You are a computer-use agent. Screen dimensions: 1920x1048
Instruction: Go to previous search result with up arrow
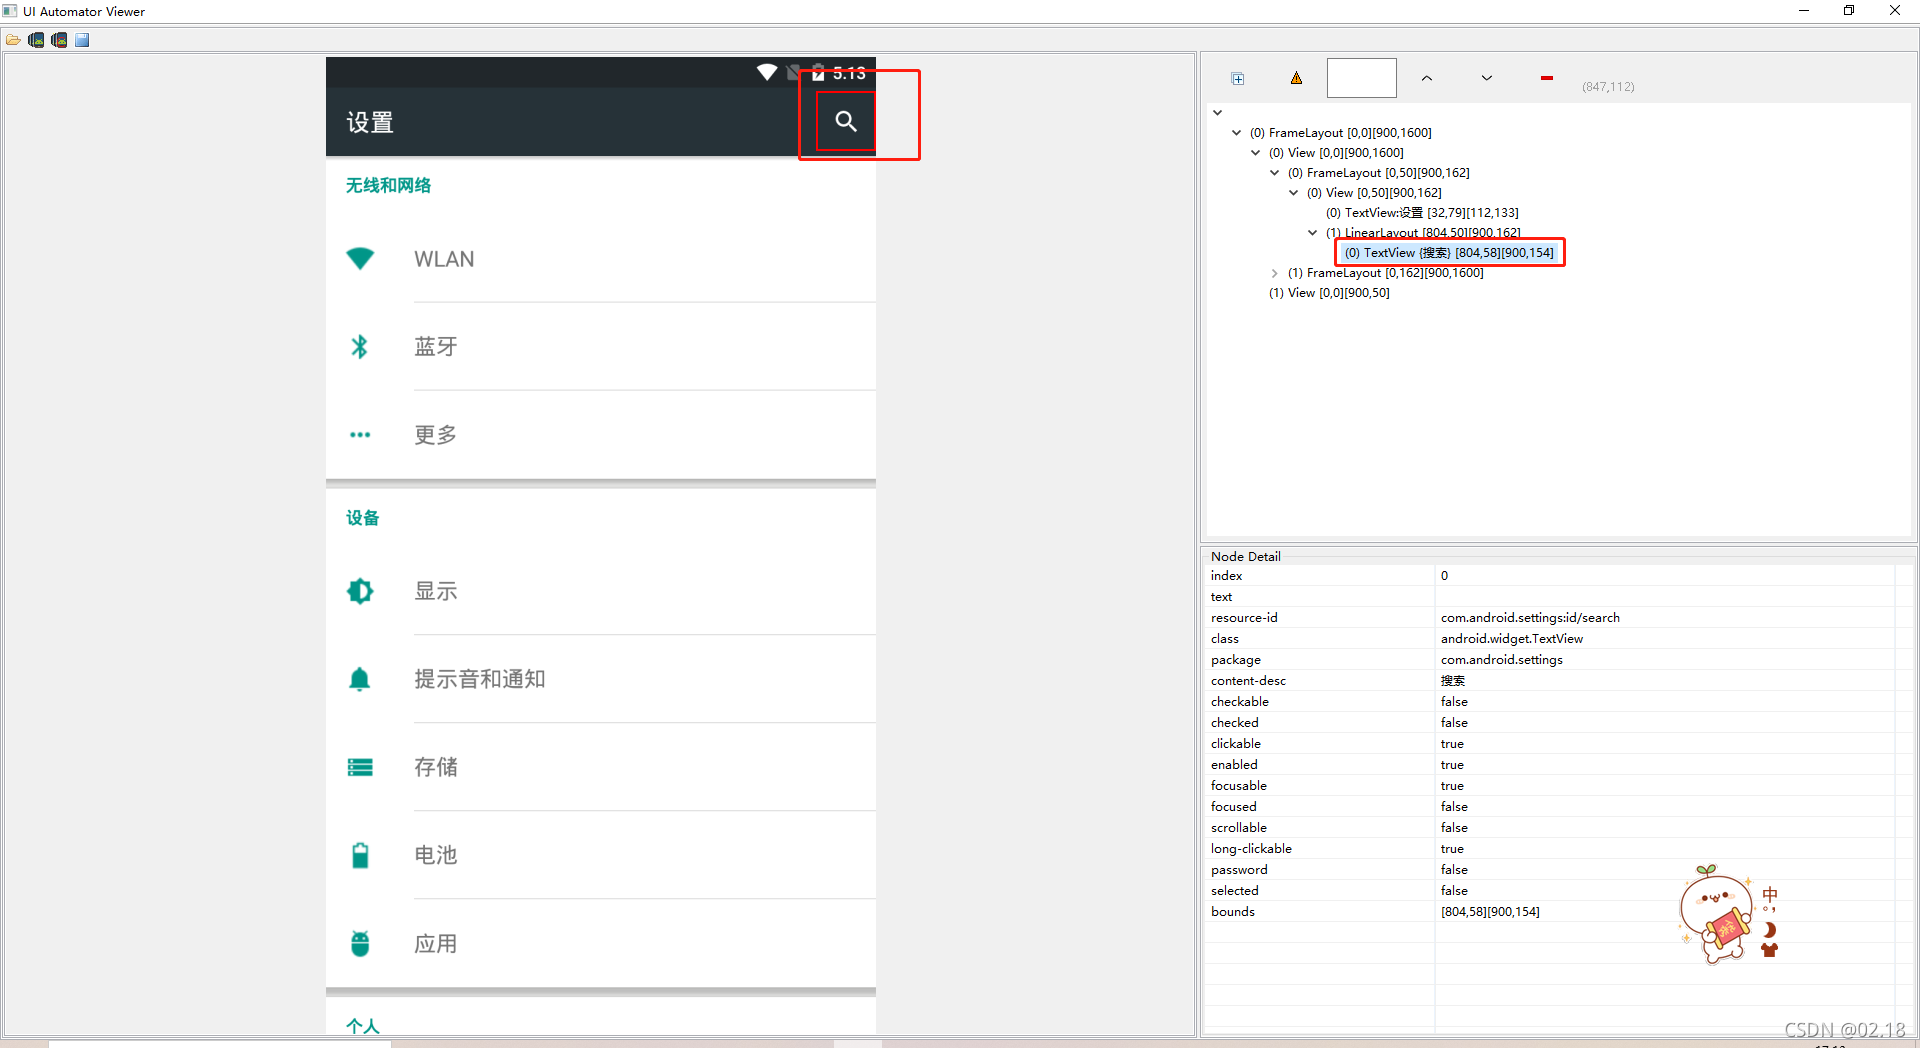(1427, 78)
